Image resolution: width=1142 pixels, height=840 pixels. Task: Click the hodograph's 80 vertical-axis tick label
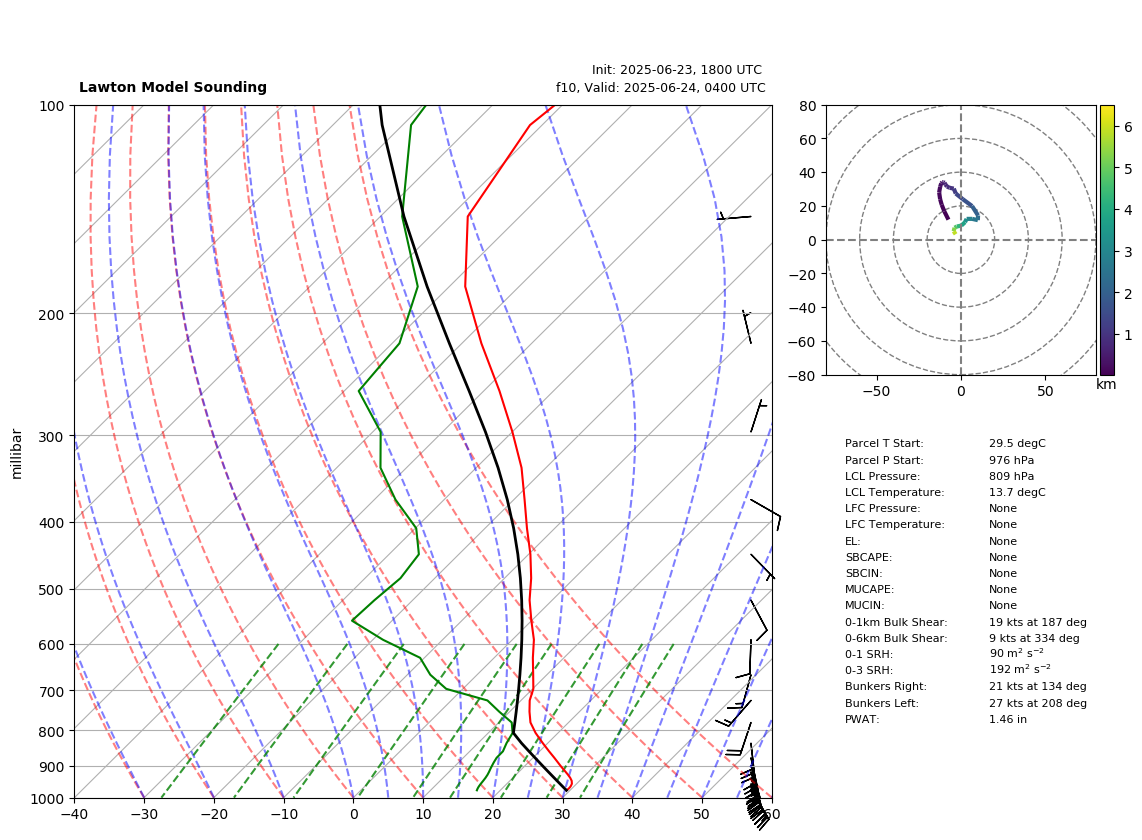coord(808,106)
